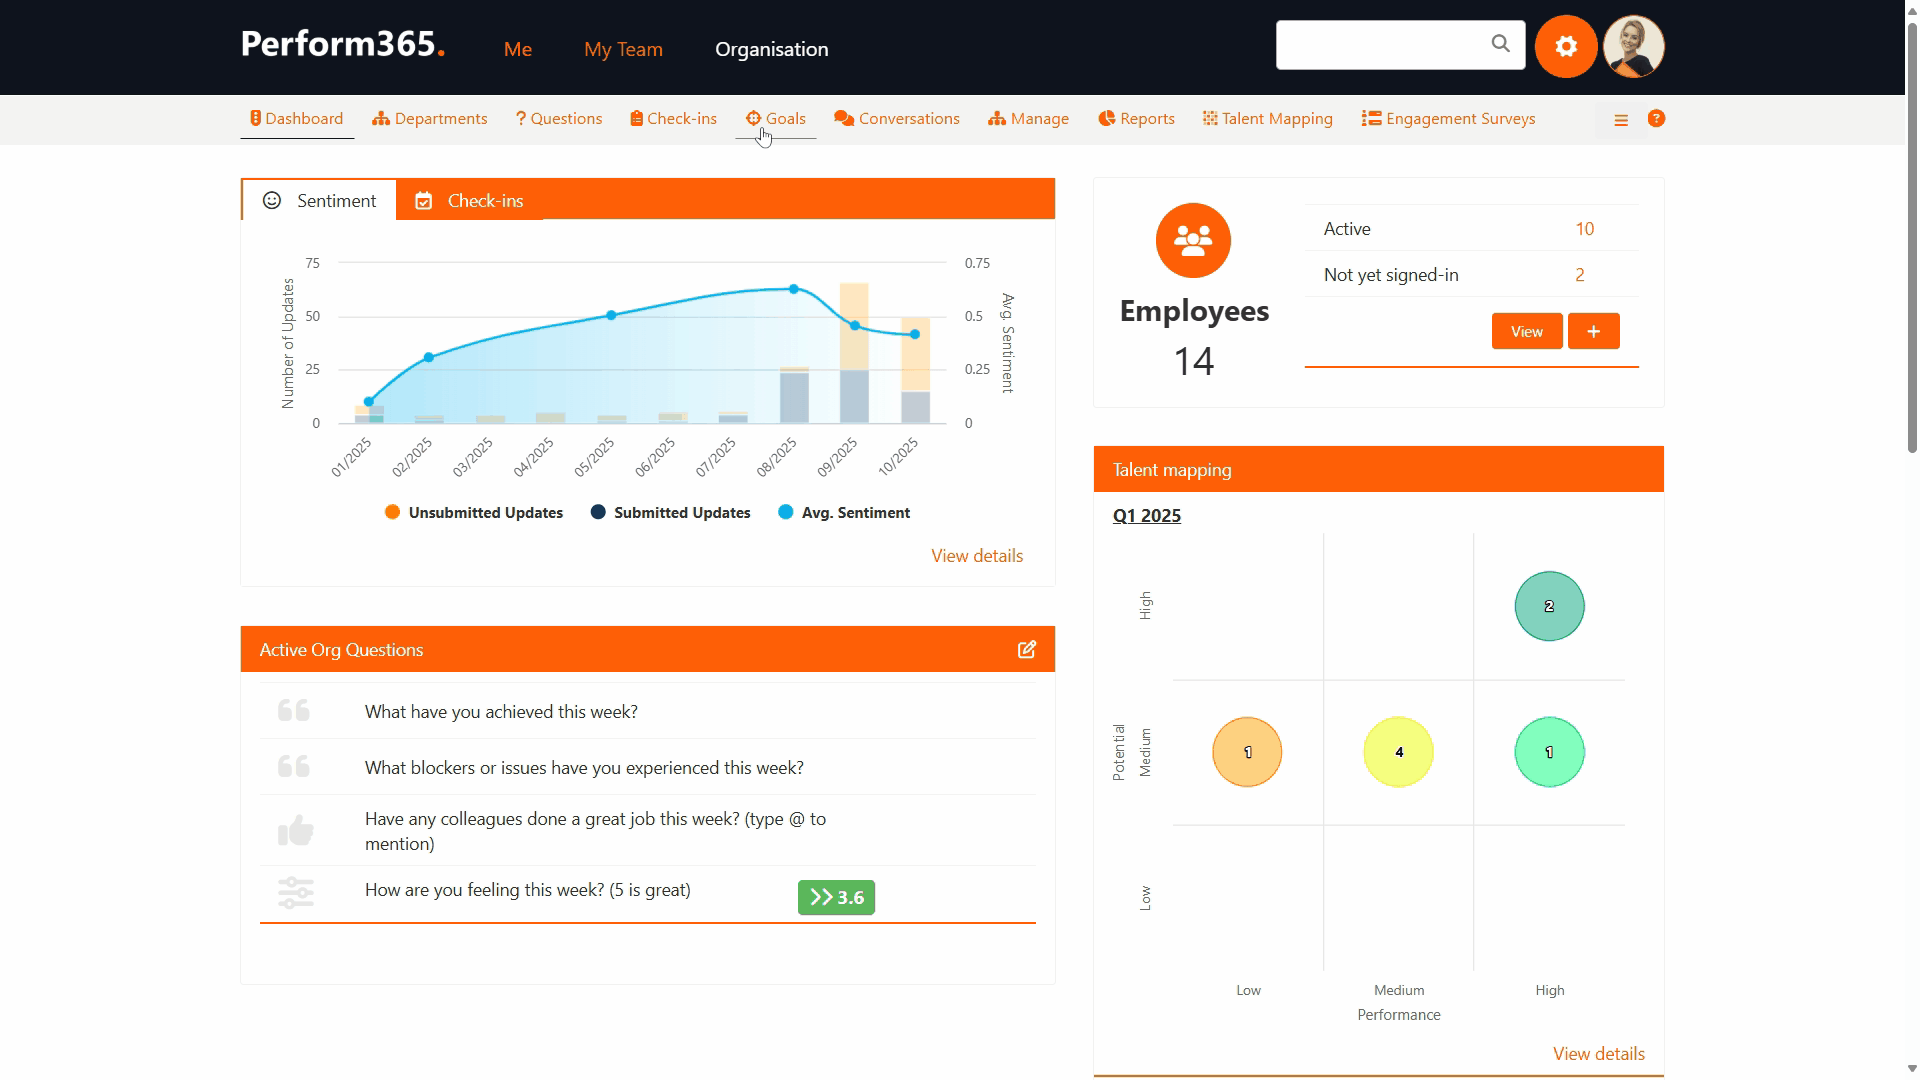1920x1080 pixels.
Task: Click the add employee plus button
Action: [1593, 331]
